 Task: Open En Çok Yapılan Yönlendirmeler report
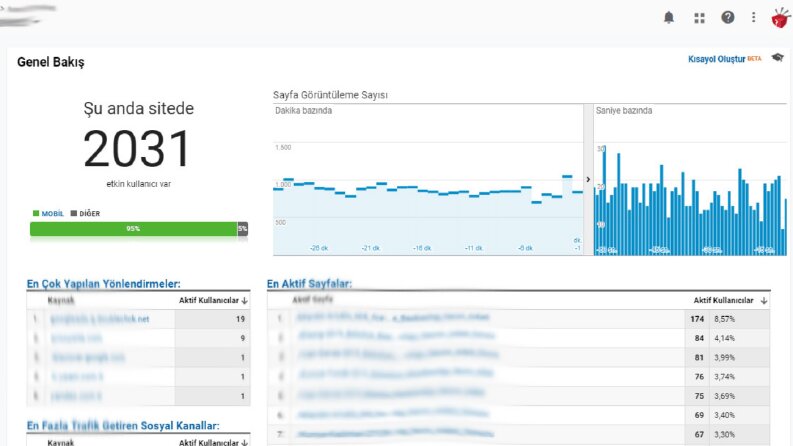104,284
